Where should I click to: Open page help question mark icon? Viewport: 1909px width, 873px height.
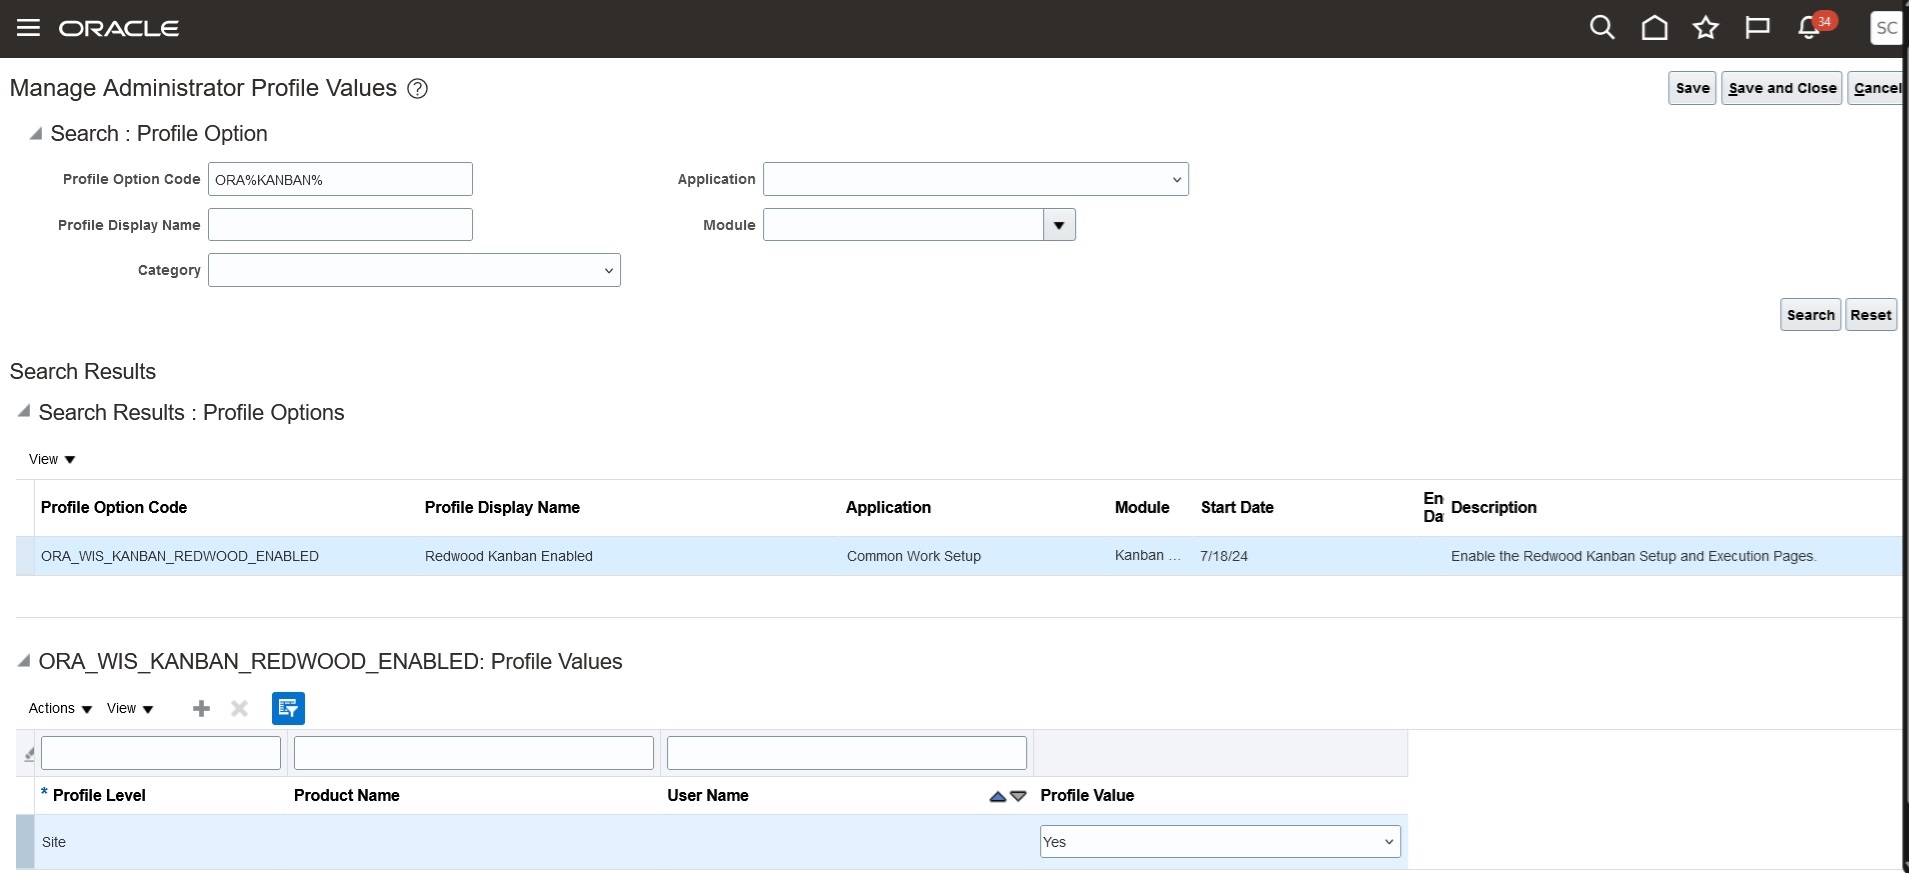[x=418, y=88]
